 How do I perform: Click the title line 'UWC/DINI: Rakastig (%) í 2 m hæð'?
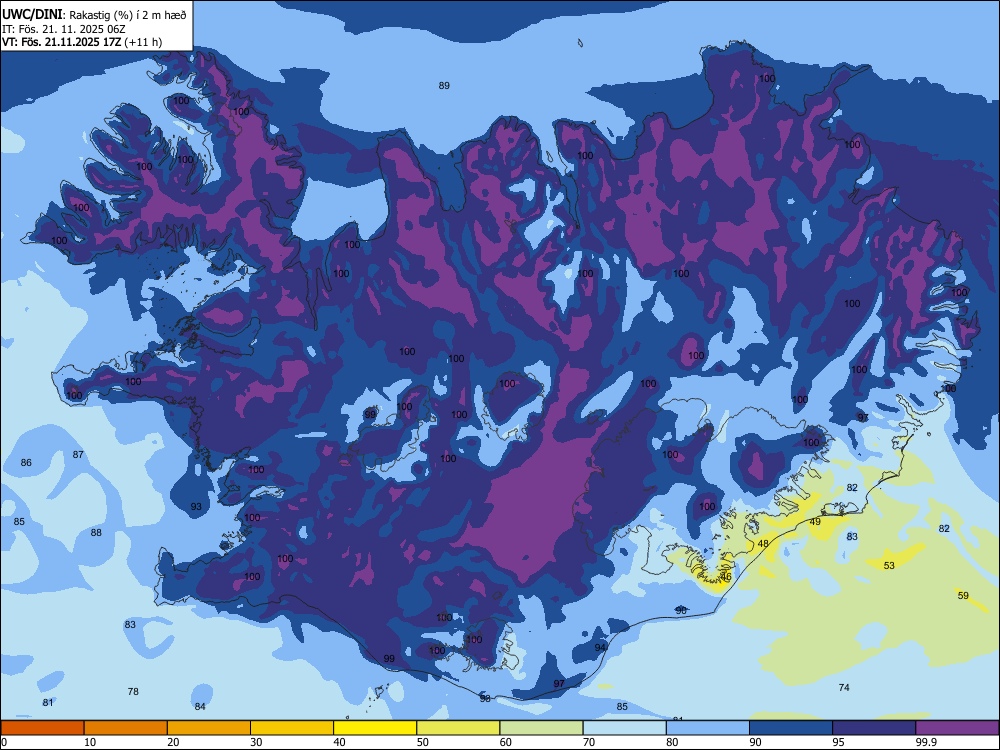(94, 15)
